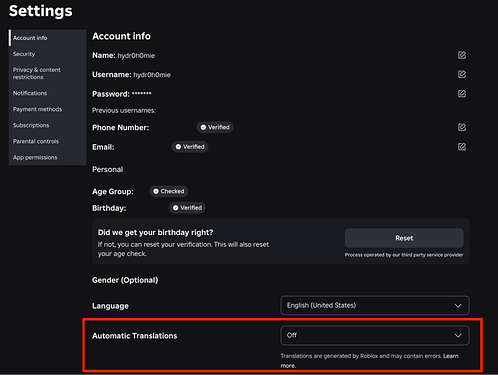
Task: Open Payment methods settings
Action: (37, 109)
